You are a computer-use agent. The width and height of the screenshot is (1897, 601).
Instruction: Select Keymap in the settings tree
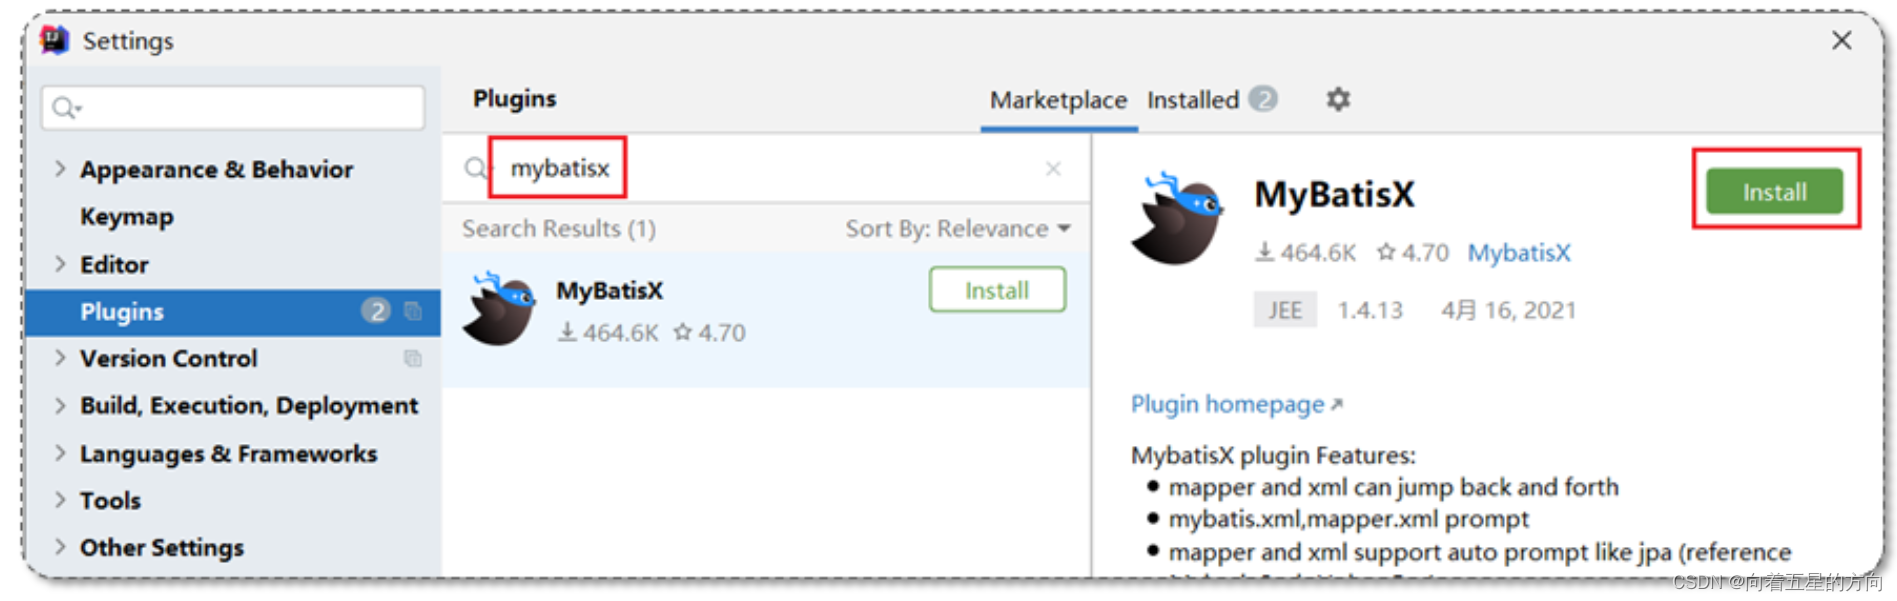click(127, 217)
